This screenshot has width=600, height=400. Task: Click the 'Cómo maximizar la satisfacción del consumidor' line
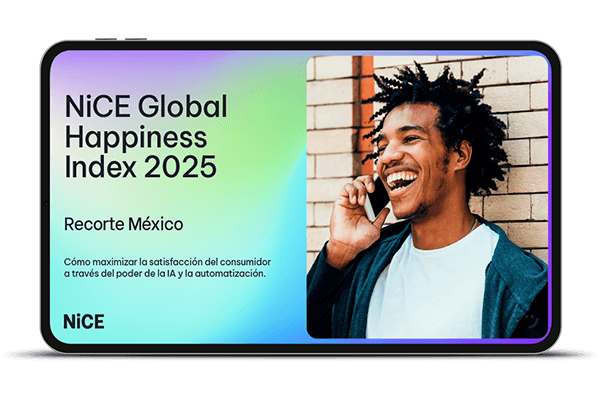tap(167, 262)
